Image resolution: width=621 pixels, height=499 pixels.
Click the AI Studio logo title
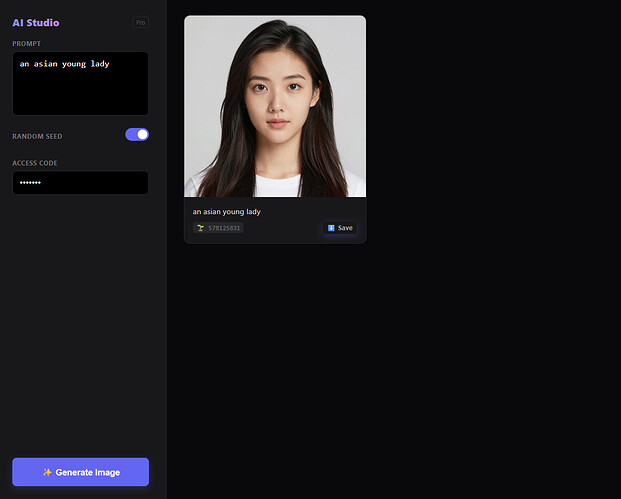pos(36,23)
